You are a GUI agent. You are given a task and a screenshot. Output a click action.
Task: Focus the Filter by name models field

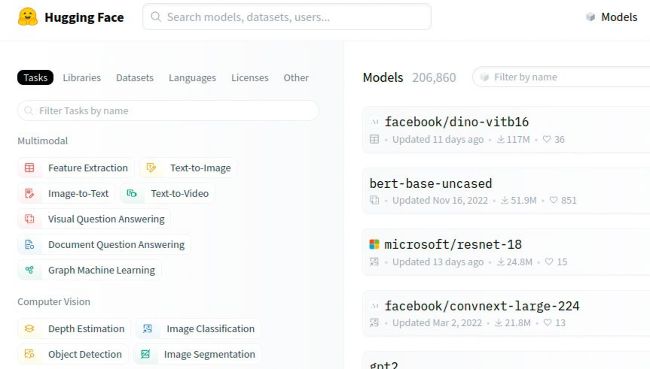[x=561, y=77]
